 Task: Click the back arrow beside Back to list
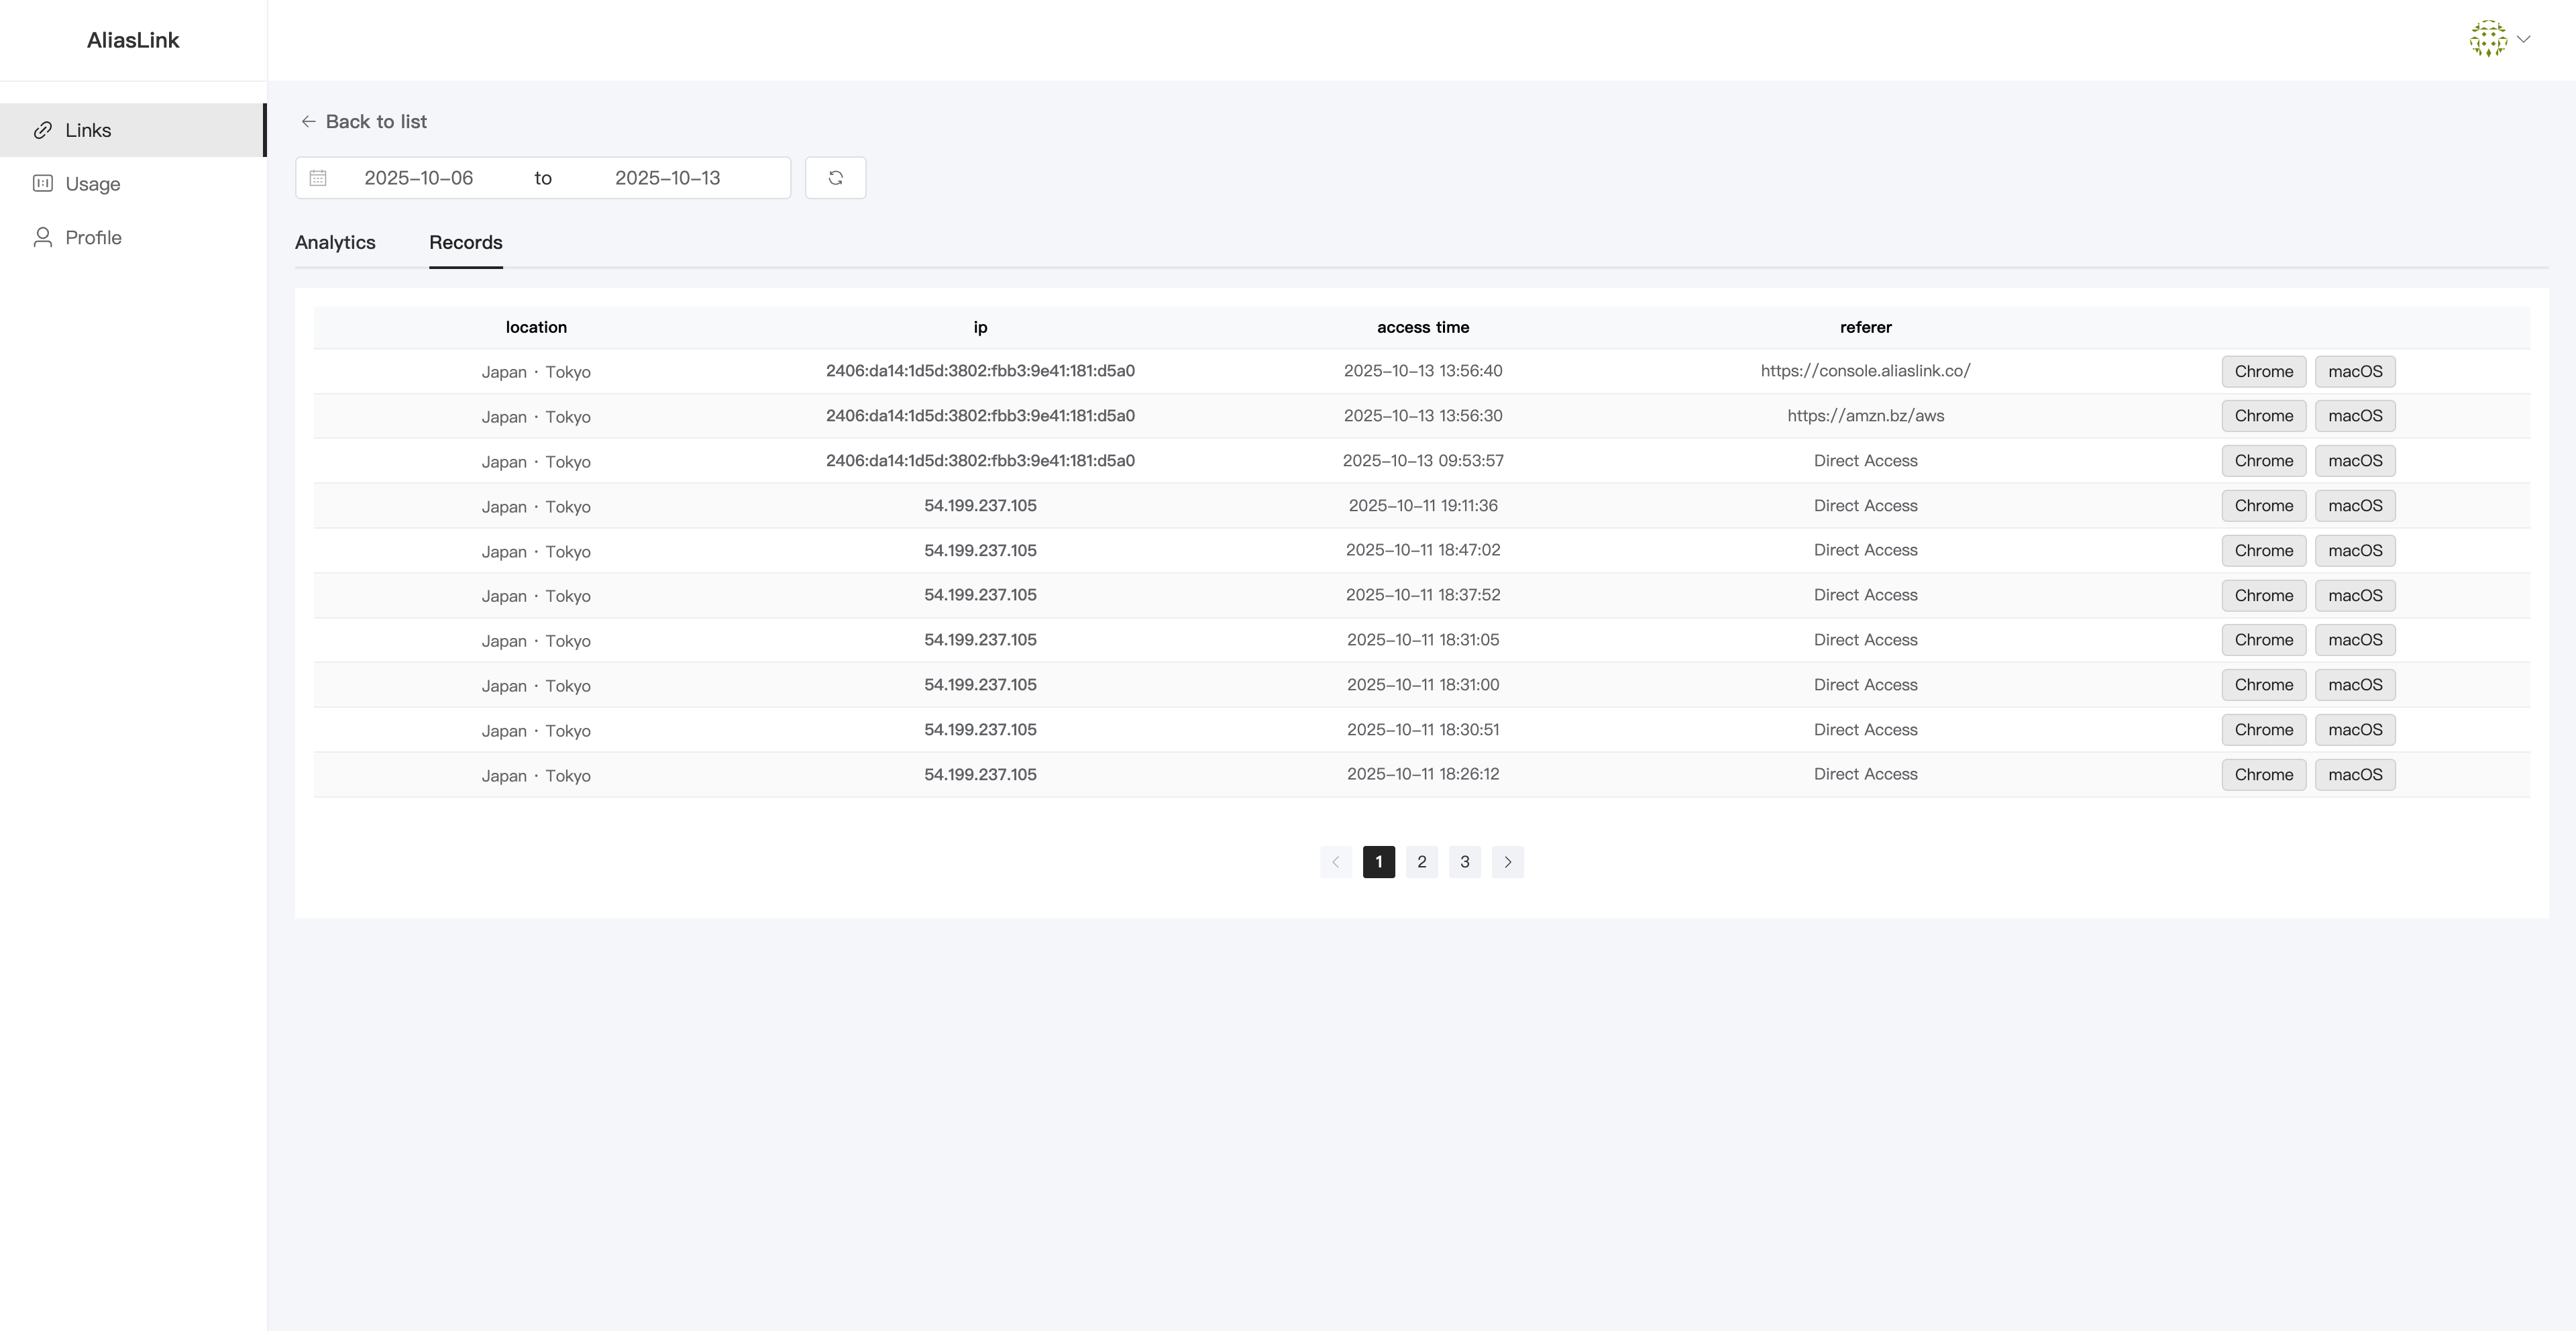click(x=308, y=122)
